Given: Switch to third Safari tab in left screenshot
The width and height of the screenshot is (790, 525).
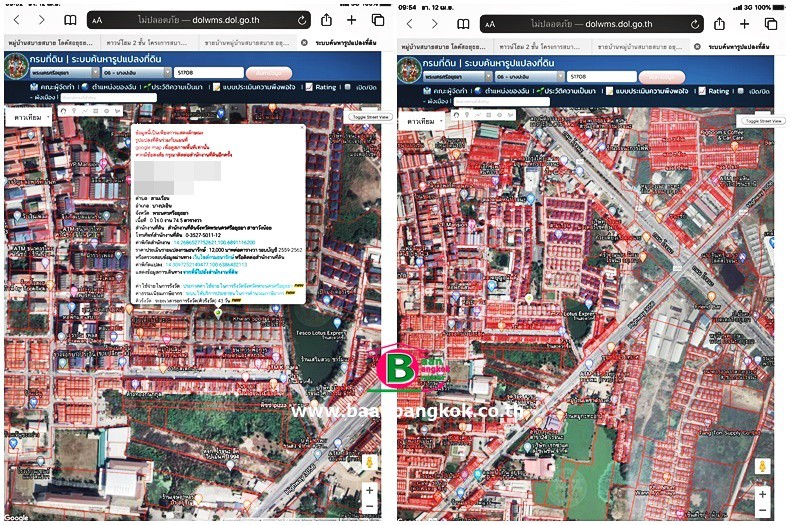Looking at the screenshot, I should 247,43.
